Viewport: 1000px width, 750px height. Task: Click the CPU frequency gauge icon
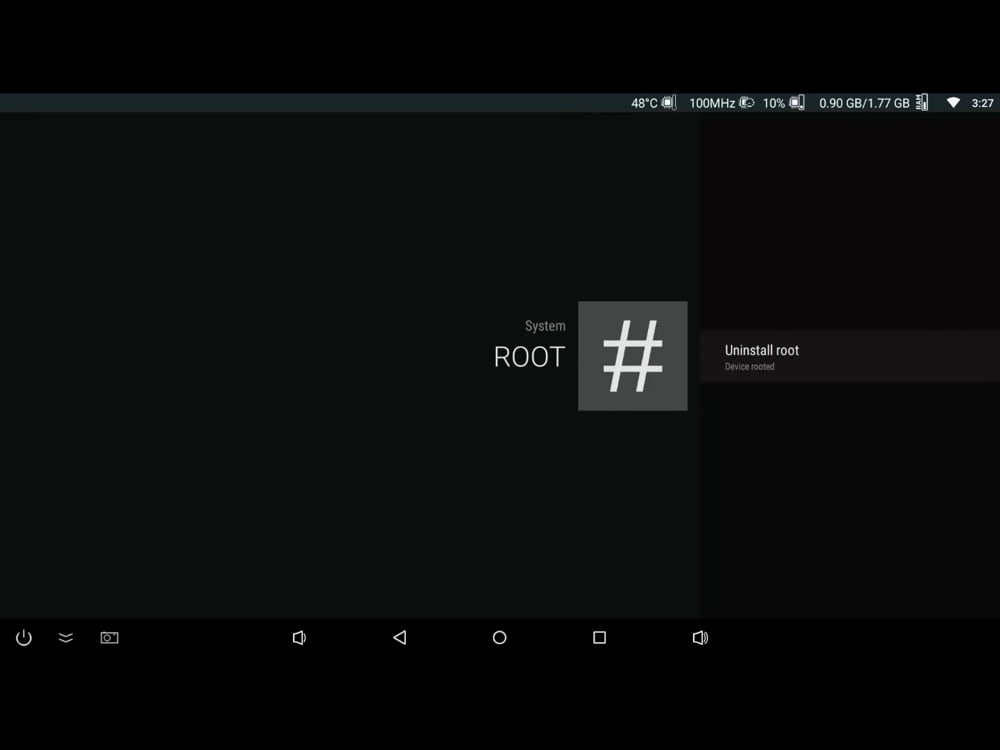(x=746, y=102)
